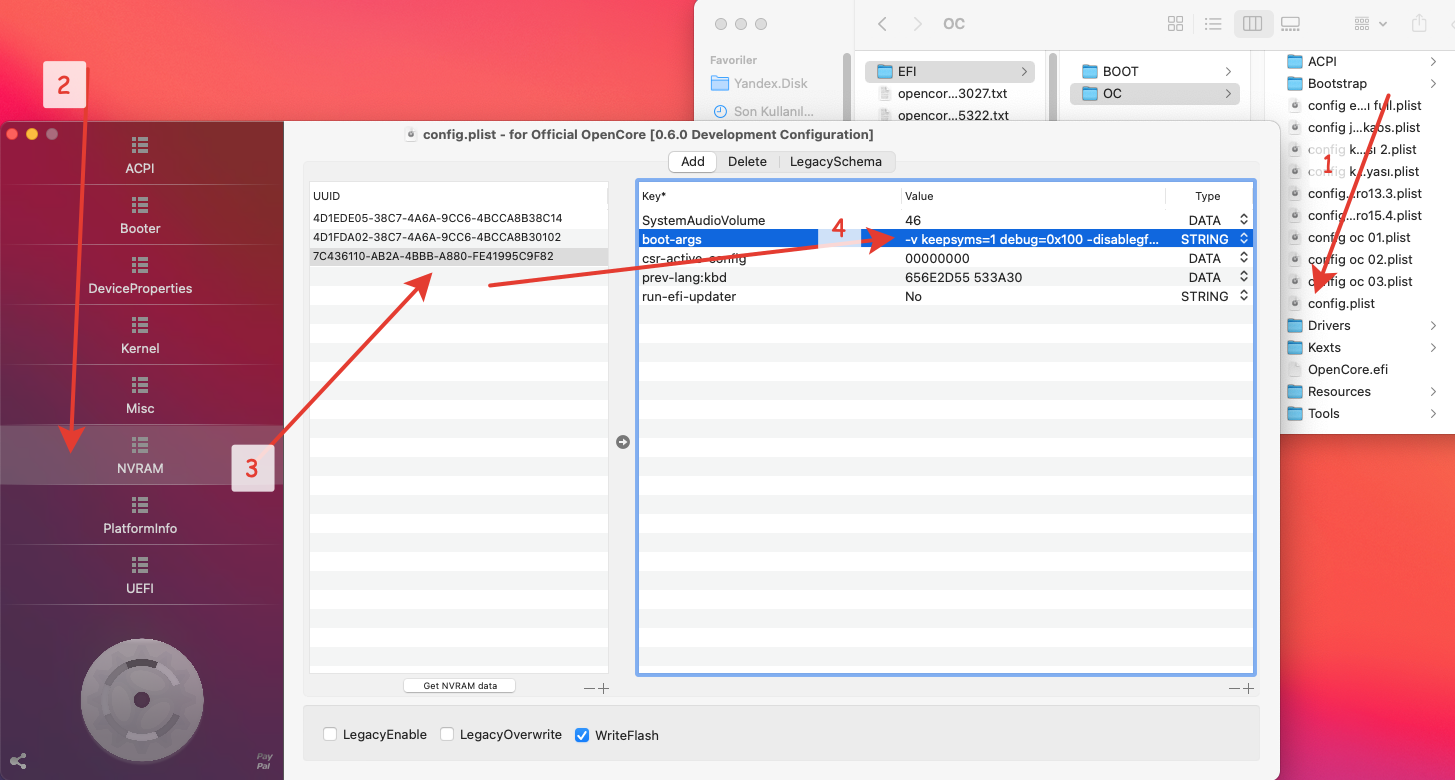
Task: Open Type dropdown for SystemAudioVolume row
Action: [x=1244, y=220]
